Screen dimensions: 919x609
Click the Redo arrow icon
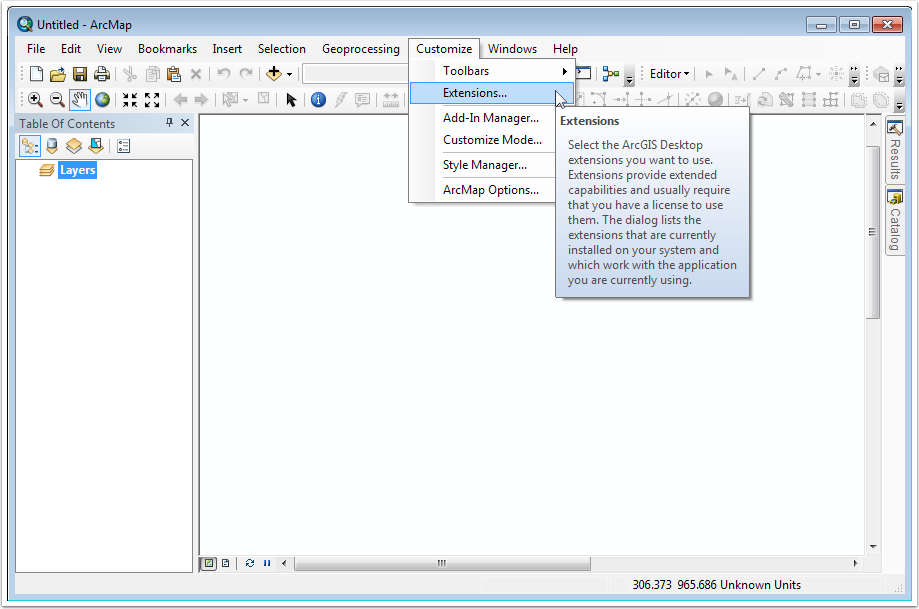tap(246, 74)
